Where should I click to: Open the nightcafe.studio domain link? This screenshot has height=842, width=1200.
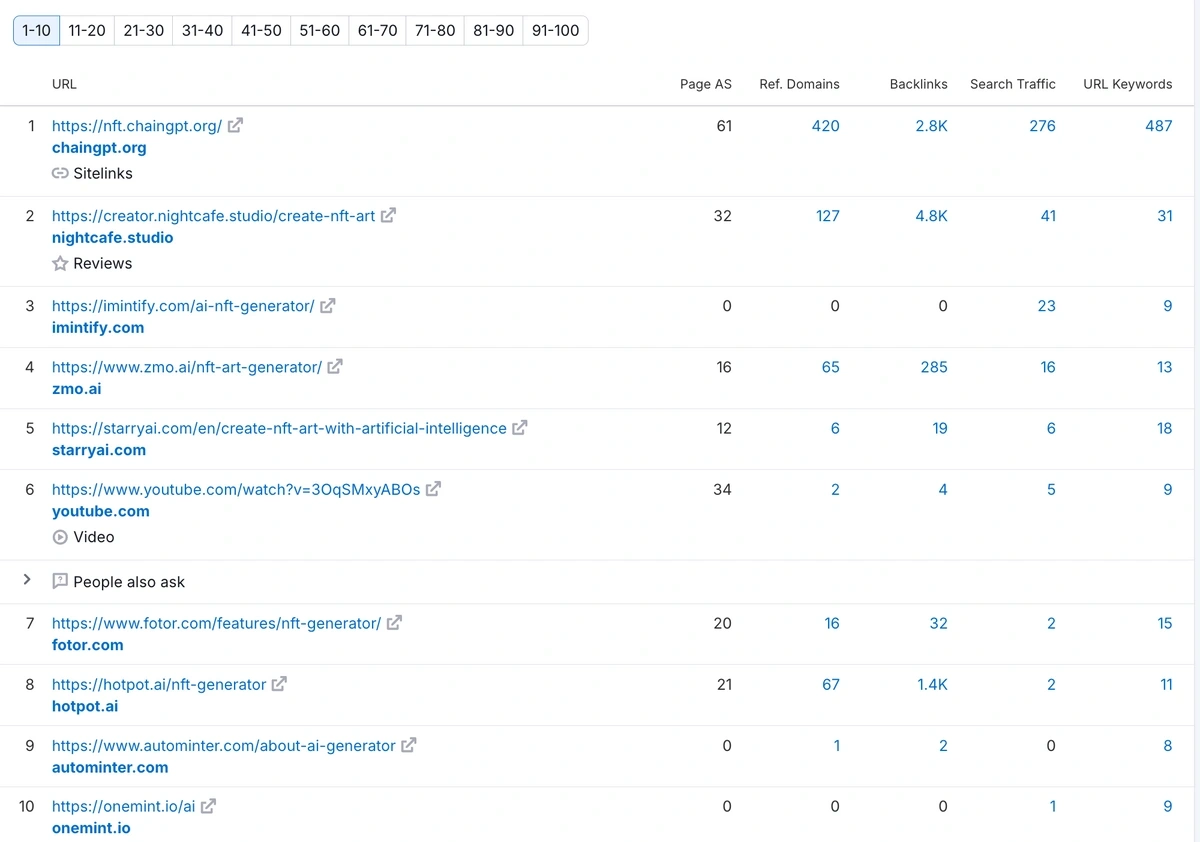coord(113,238)
